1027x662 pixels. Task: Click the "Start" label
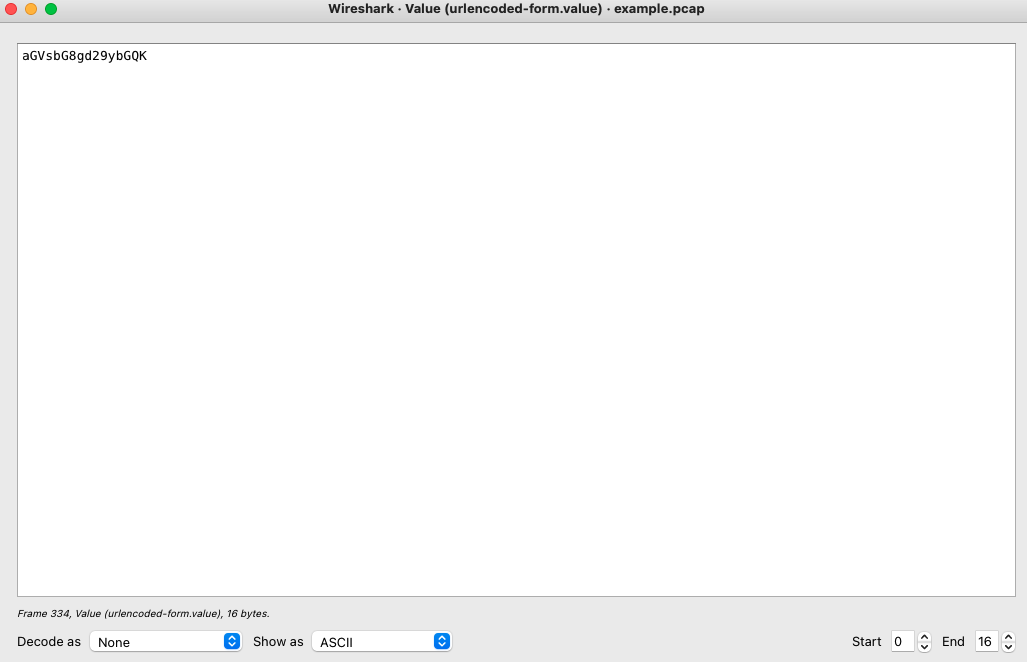867,642
